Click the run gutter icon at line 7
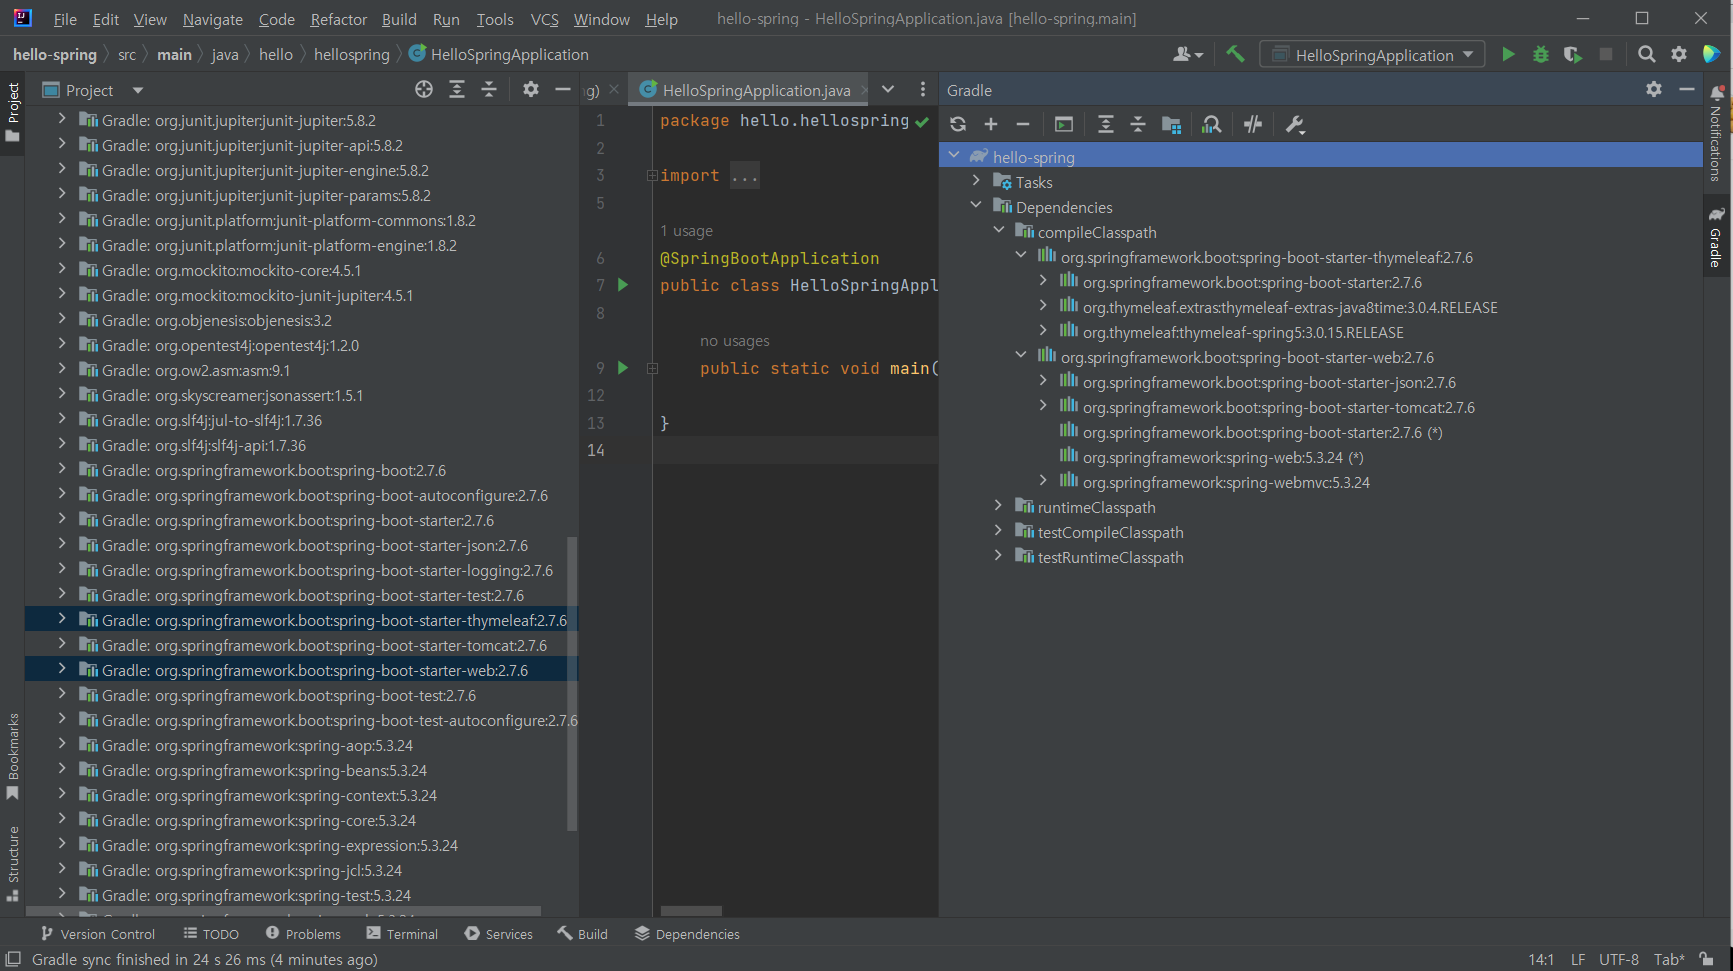Viewport: 1733px width, 971px height. (x=623, y=285)
